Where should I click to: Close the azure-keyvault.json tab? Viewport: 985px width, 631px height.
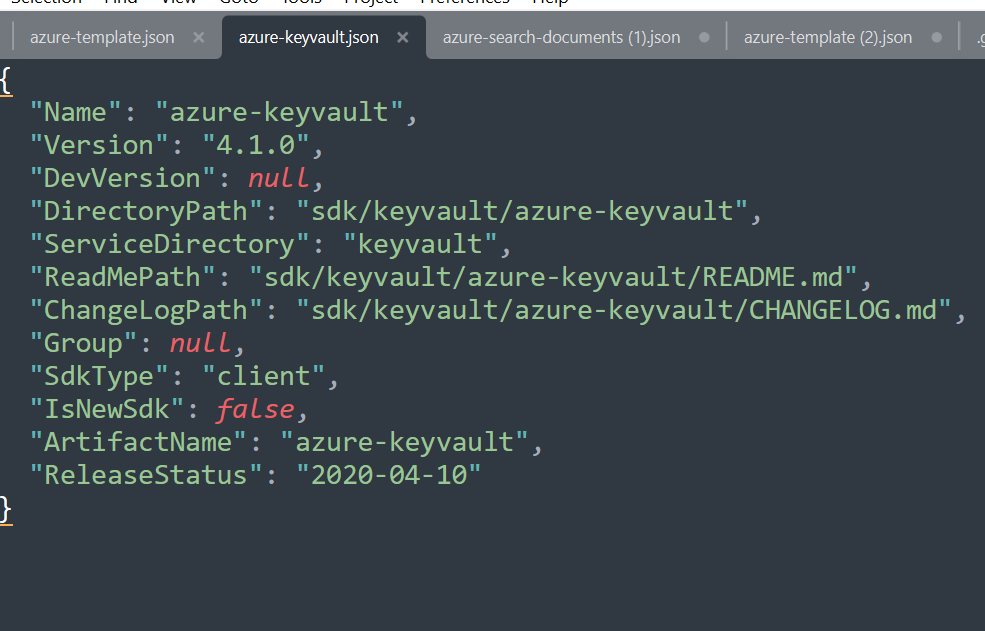pos(403,37)
